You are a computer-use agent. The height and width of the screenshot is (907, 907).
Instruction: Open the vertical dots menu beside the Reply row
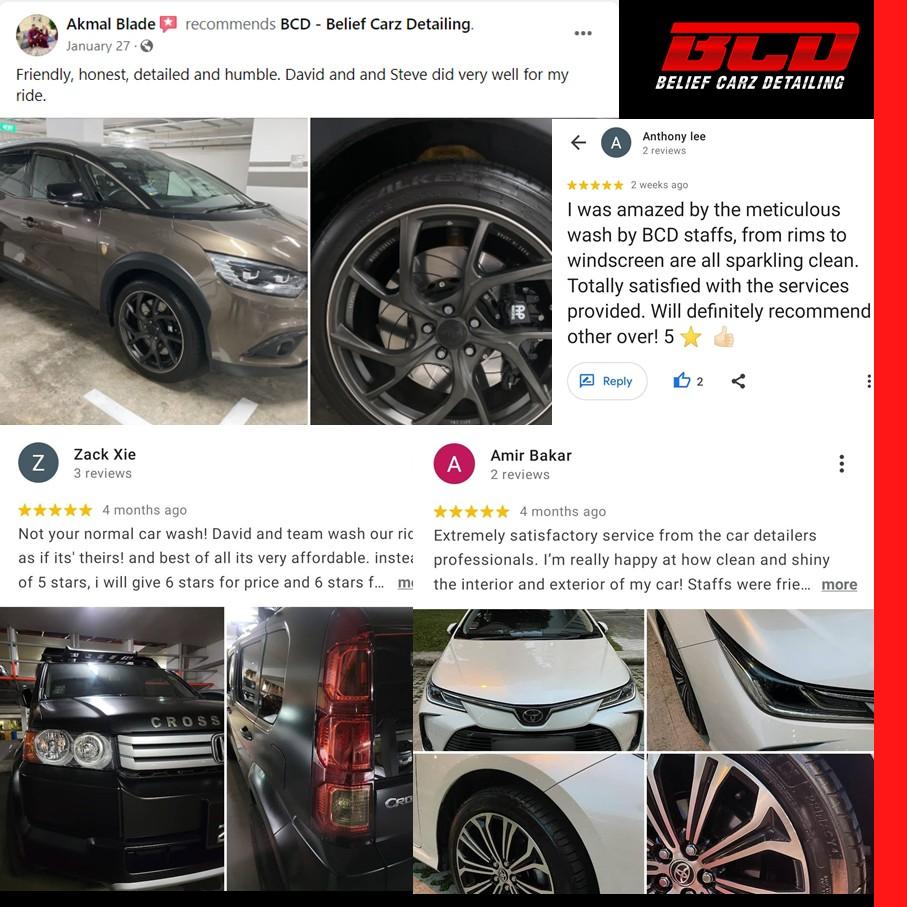(869, 381)
